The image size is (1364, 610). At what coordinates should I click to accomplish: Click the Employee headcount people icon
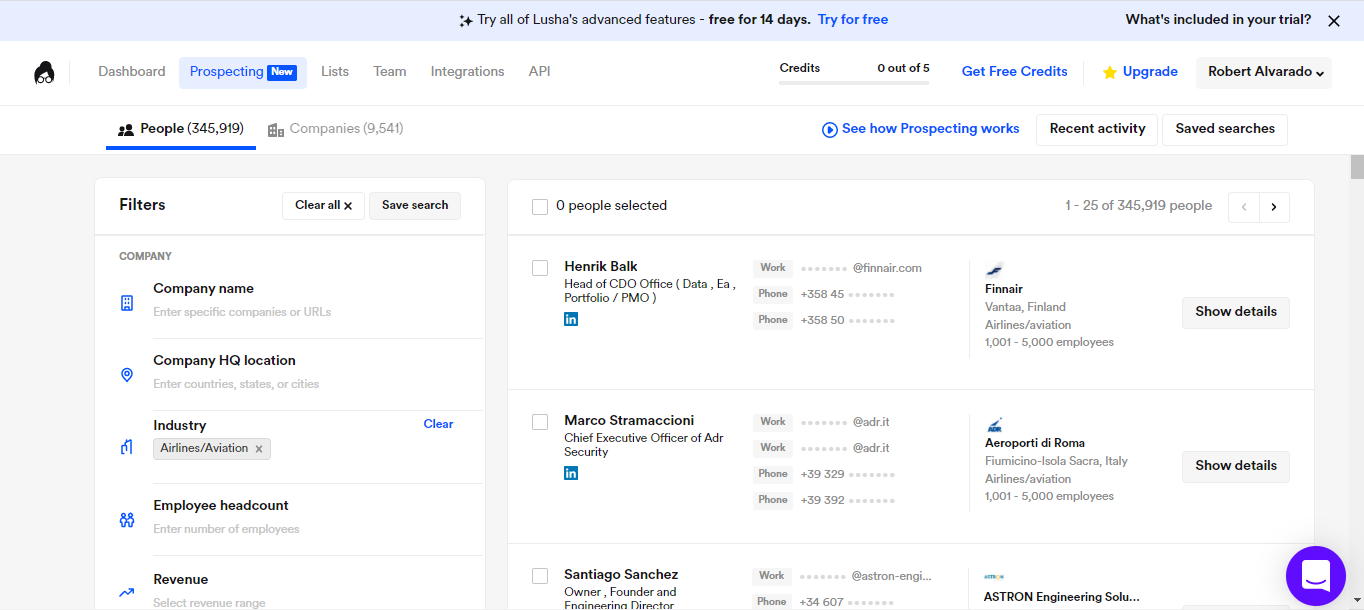127,520
